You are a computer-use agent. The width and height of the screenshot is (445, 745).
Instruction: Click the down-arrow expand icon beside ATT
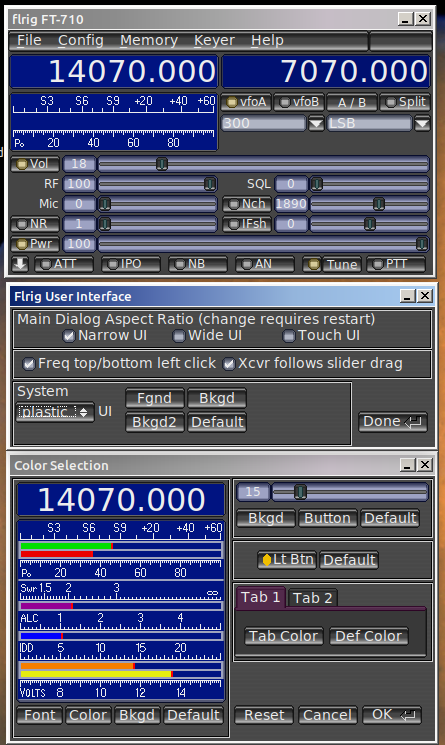pyautogui.click(x=20, y=264)
